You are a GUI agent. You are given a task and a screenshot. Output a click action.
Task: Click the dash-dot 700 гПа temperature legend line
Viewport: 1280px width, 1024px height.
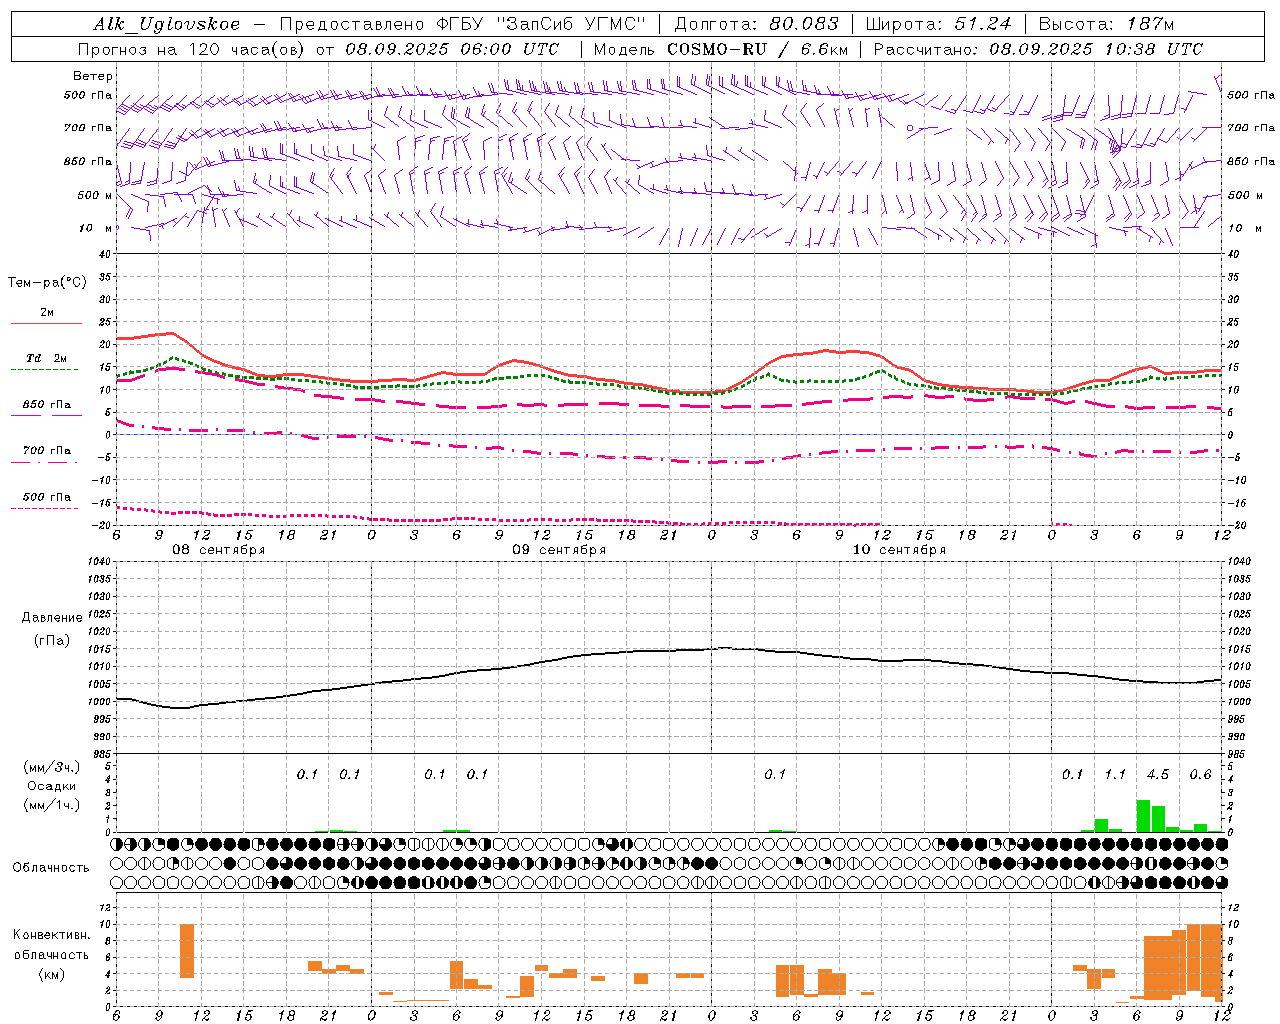tap(44, 463)
